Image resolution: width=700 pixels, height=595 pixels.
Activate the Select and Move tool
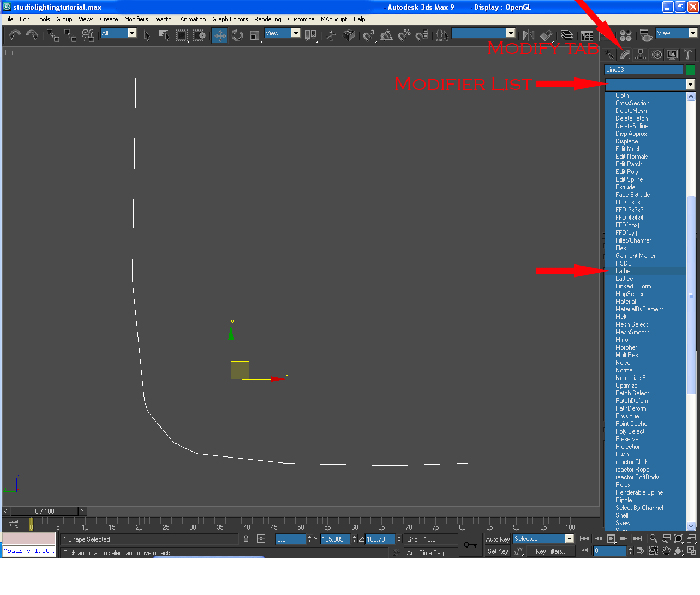pos(219,35)
